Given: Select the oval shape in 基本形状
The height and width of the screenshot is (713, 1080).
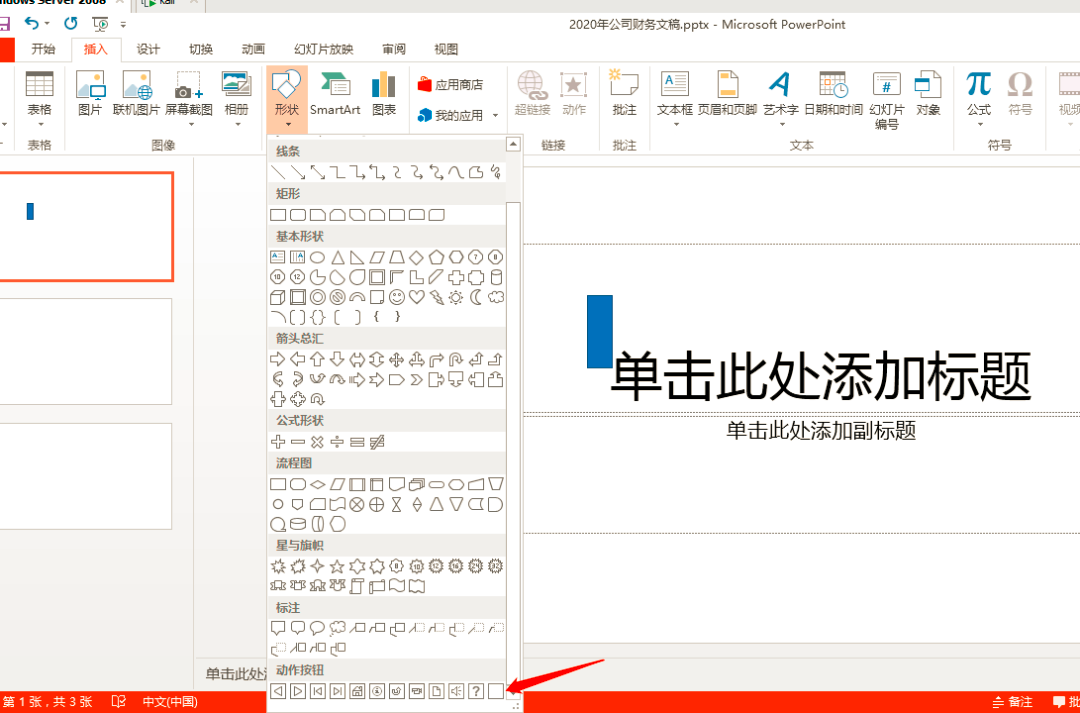Looking at the screenshot, I should point(317,257).
